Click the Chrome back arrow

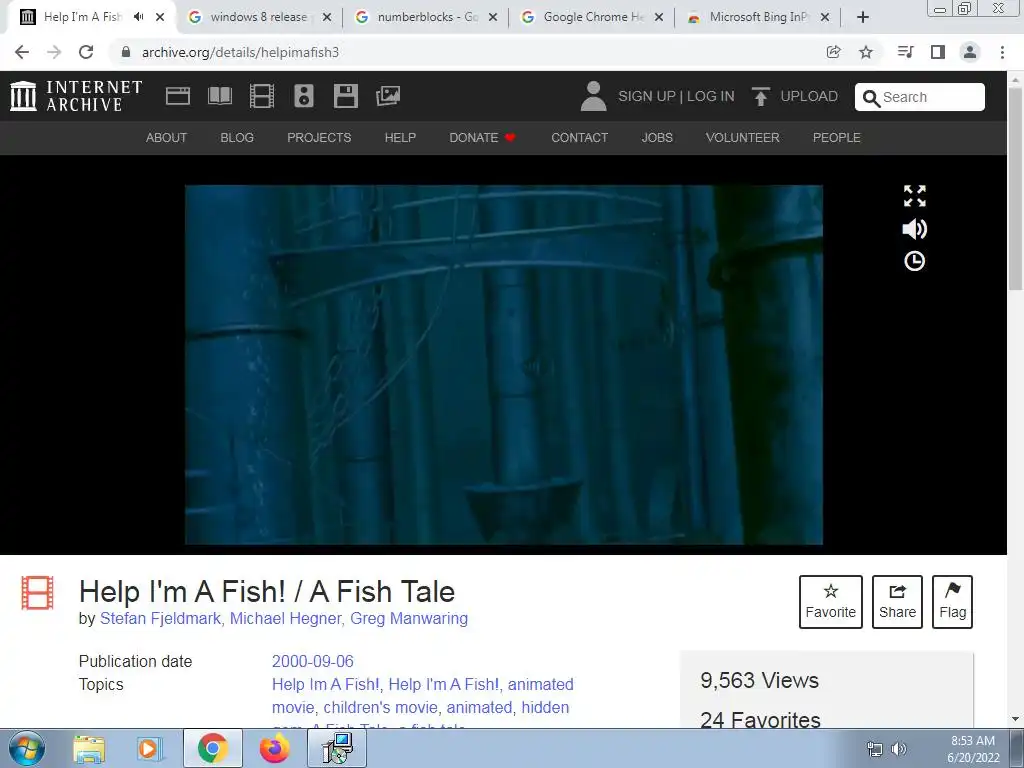coord(22,52)
